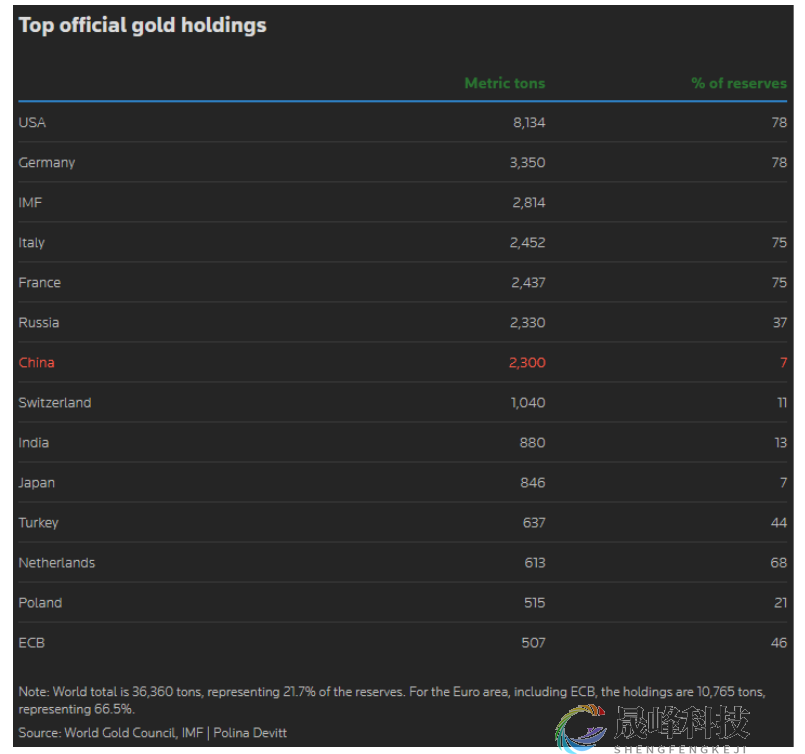Viewport: 805px width, 754px height.
Task: Select the highlighted China row label
Action: 36,362
